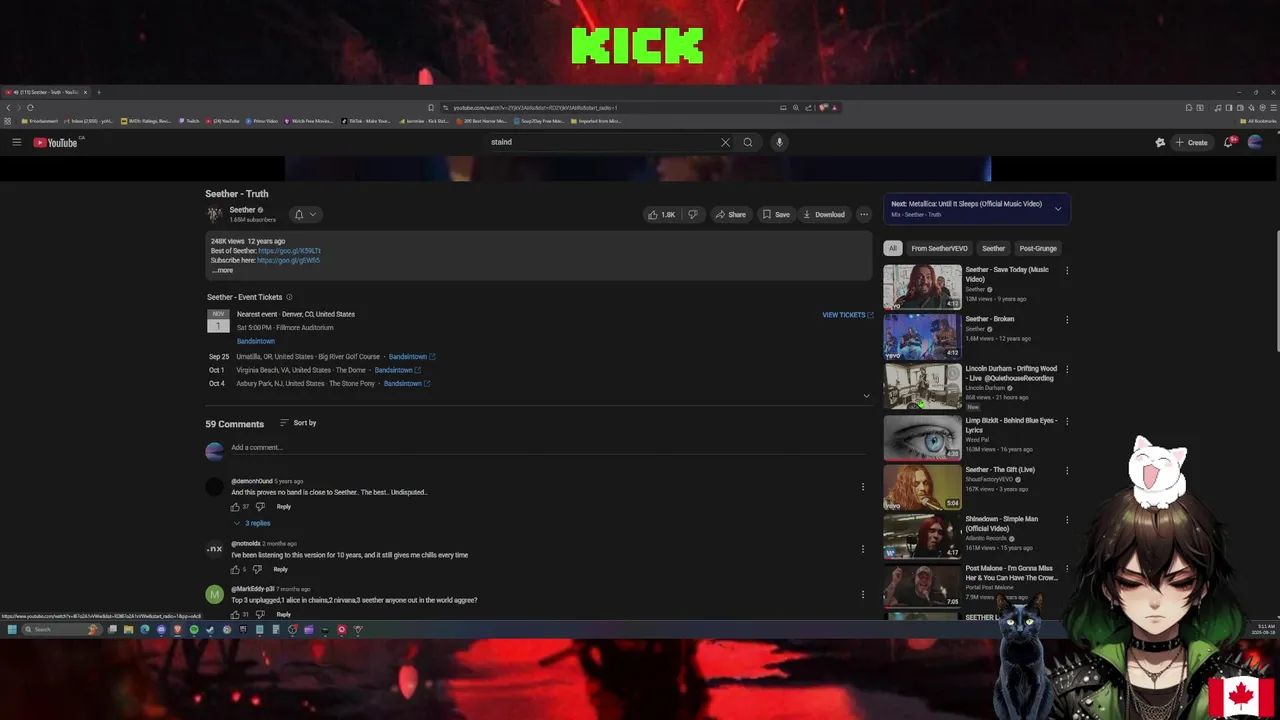Screen dimensions: 1280x720
Task: Open Bandsintown link for Umatilla event
Action: coord(411,357)
